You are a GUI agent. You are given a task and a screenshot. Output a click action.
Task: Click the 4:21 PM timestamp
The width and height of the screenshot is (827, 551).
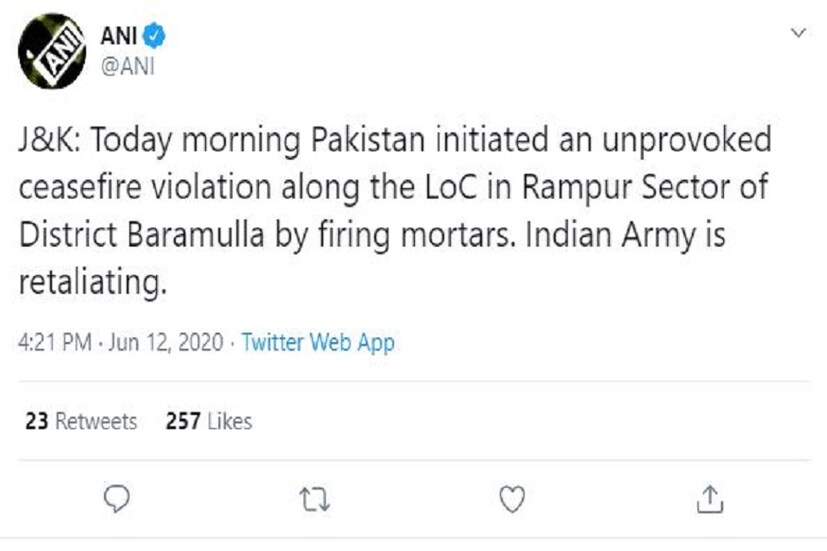point(53,343)
